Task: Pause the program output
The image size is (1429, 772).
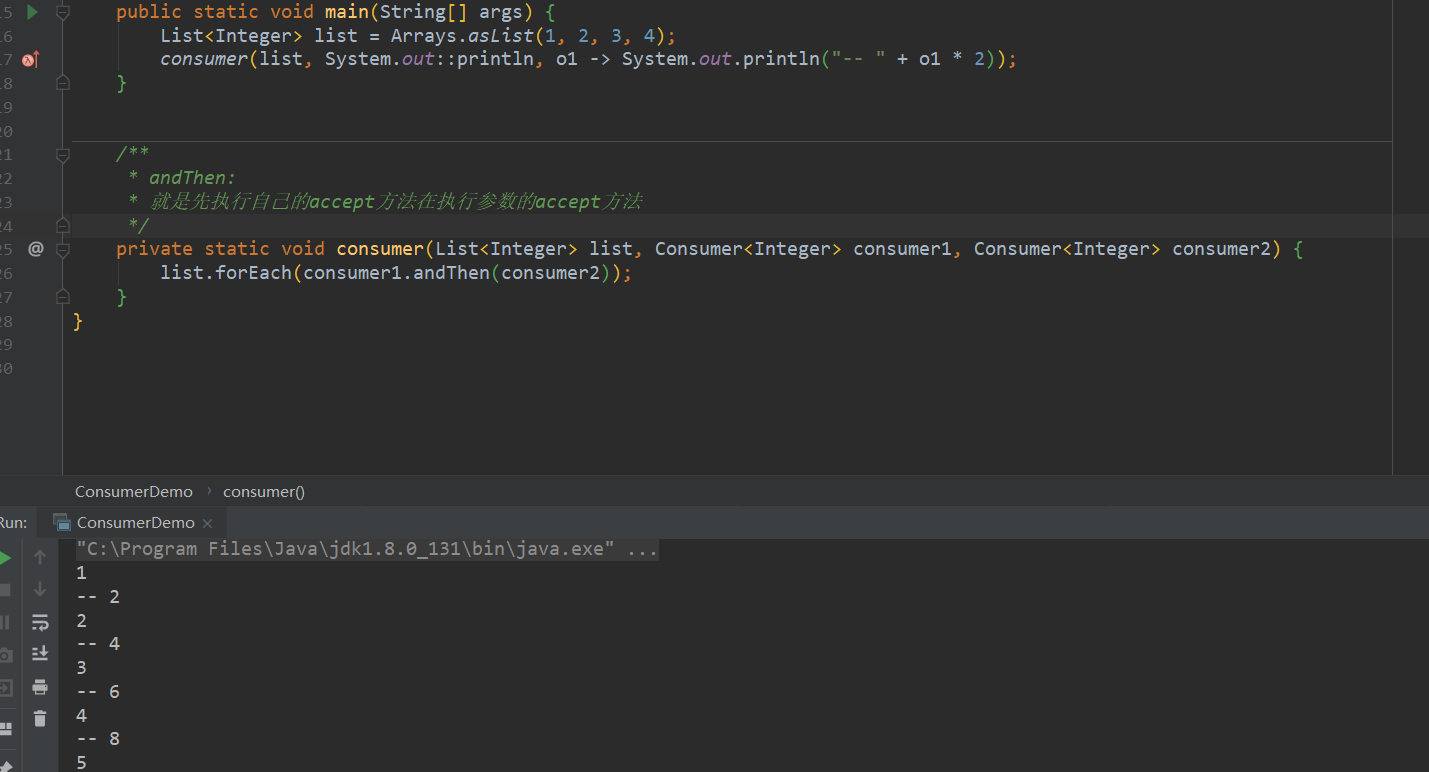Action: click(6, 622)
